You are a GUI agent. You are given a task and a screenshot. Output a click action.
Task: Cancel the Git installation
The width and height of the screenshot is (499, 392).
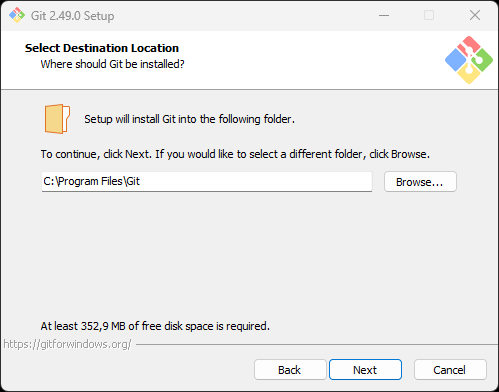tap(450, 369)
